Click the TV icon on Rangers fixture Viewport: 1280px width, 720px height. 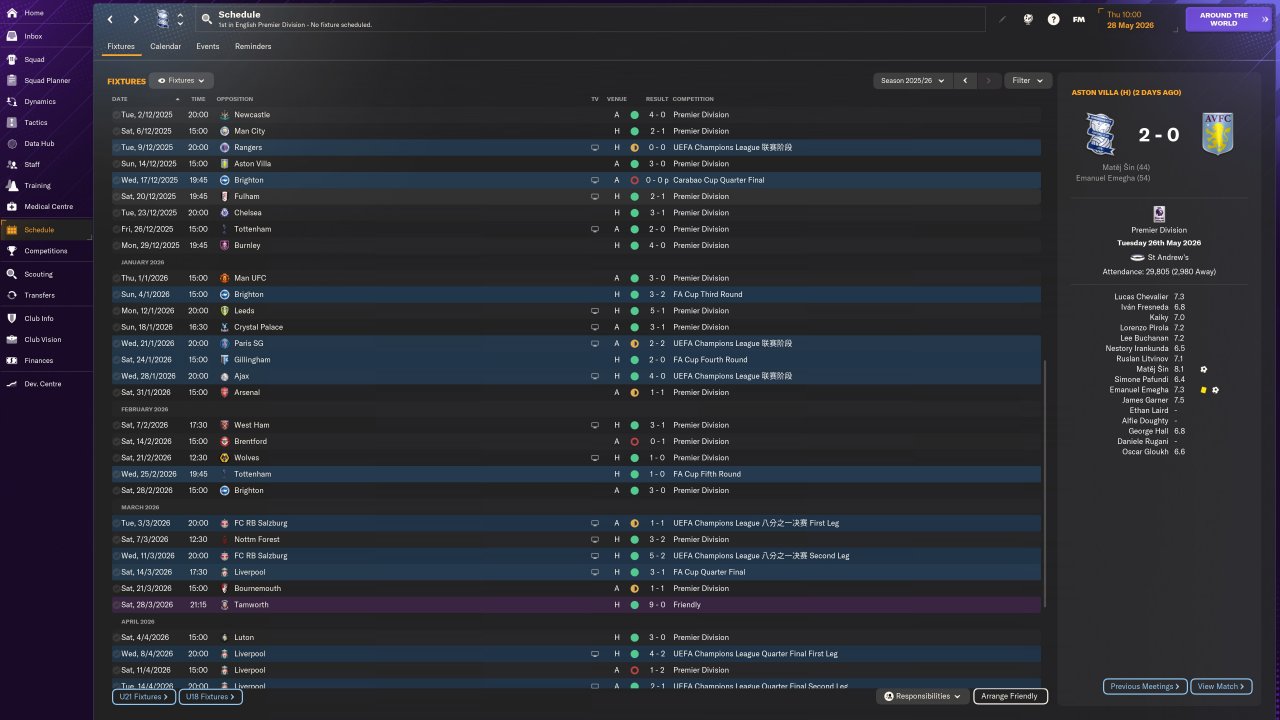click(x=595, y=148)
